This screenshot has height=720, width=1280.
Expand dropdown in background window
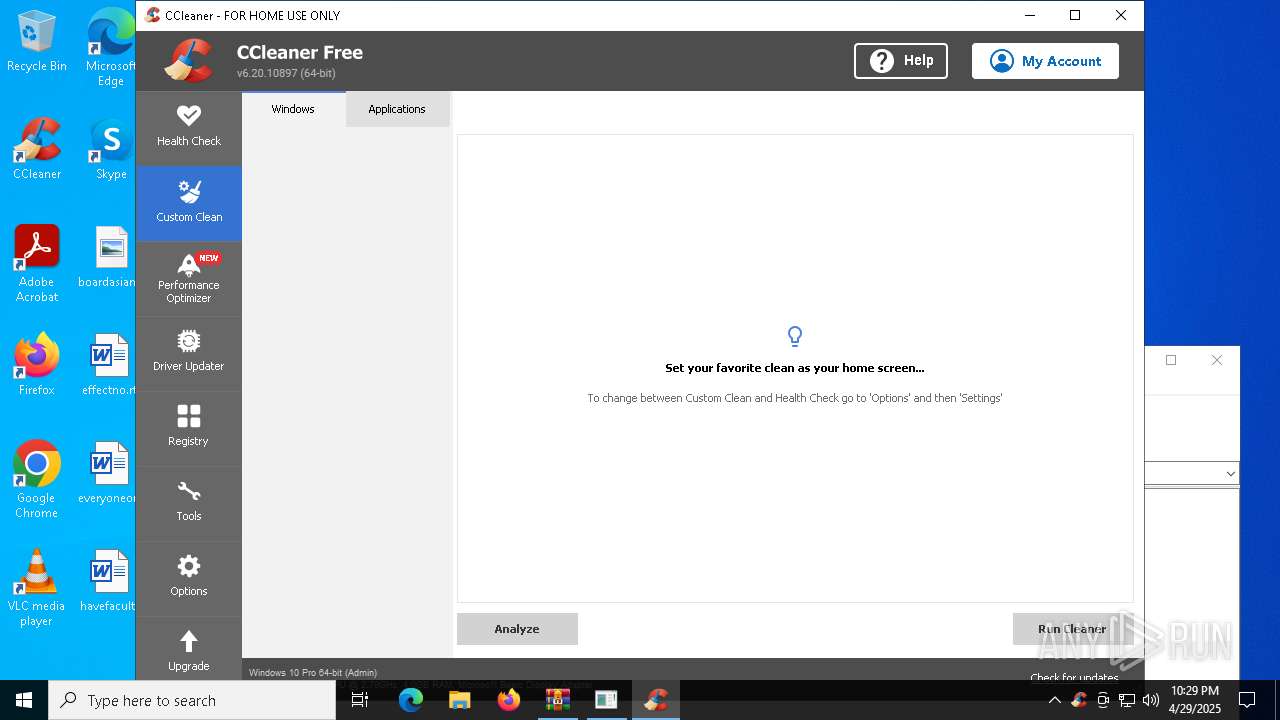[1230, 474]
